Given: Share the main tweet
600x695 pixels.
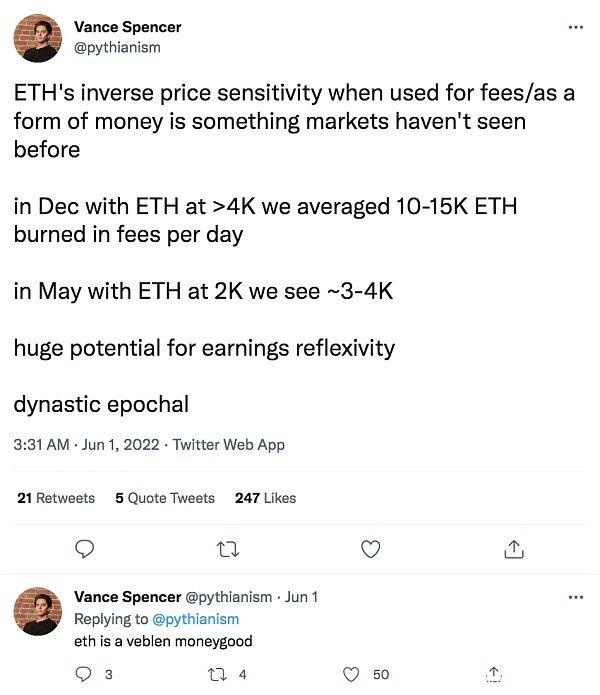Looking at the screenshot, I should (x=513, y=548).
